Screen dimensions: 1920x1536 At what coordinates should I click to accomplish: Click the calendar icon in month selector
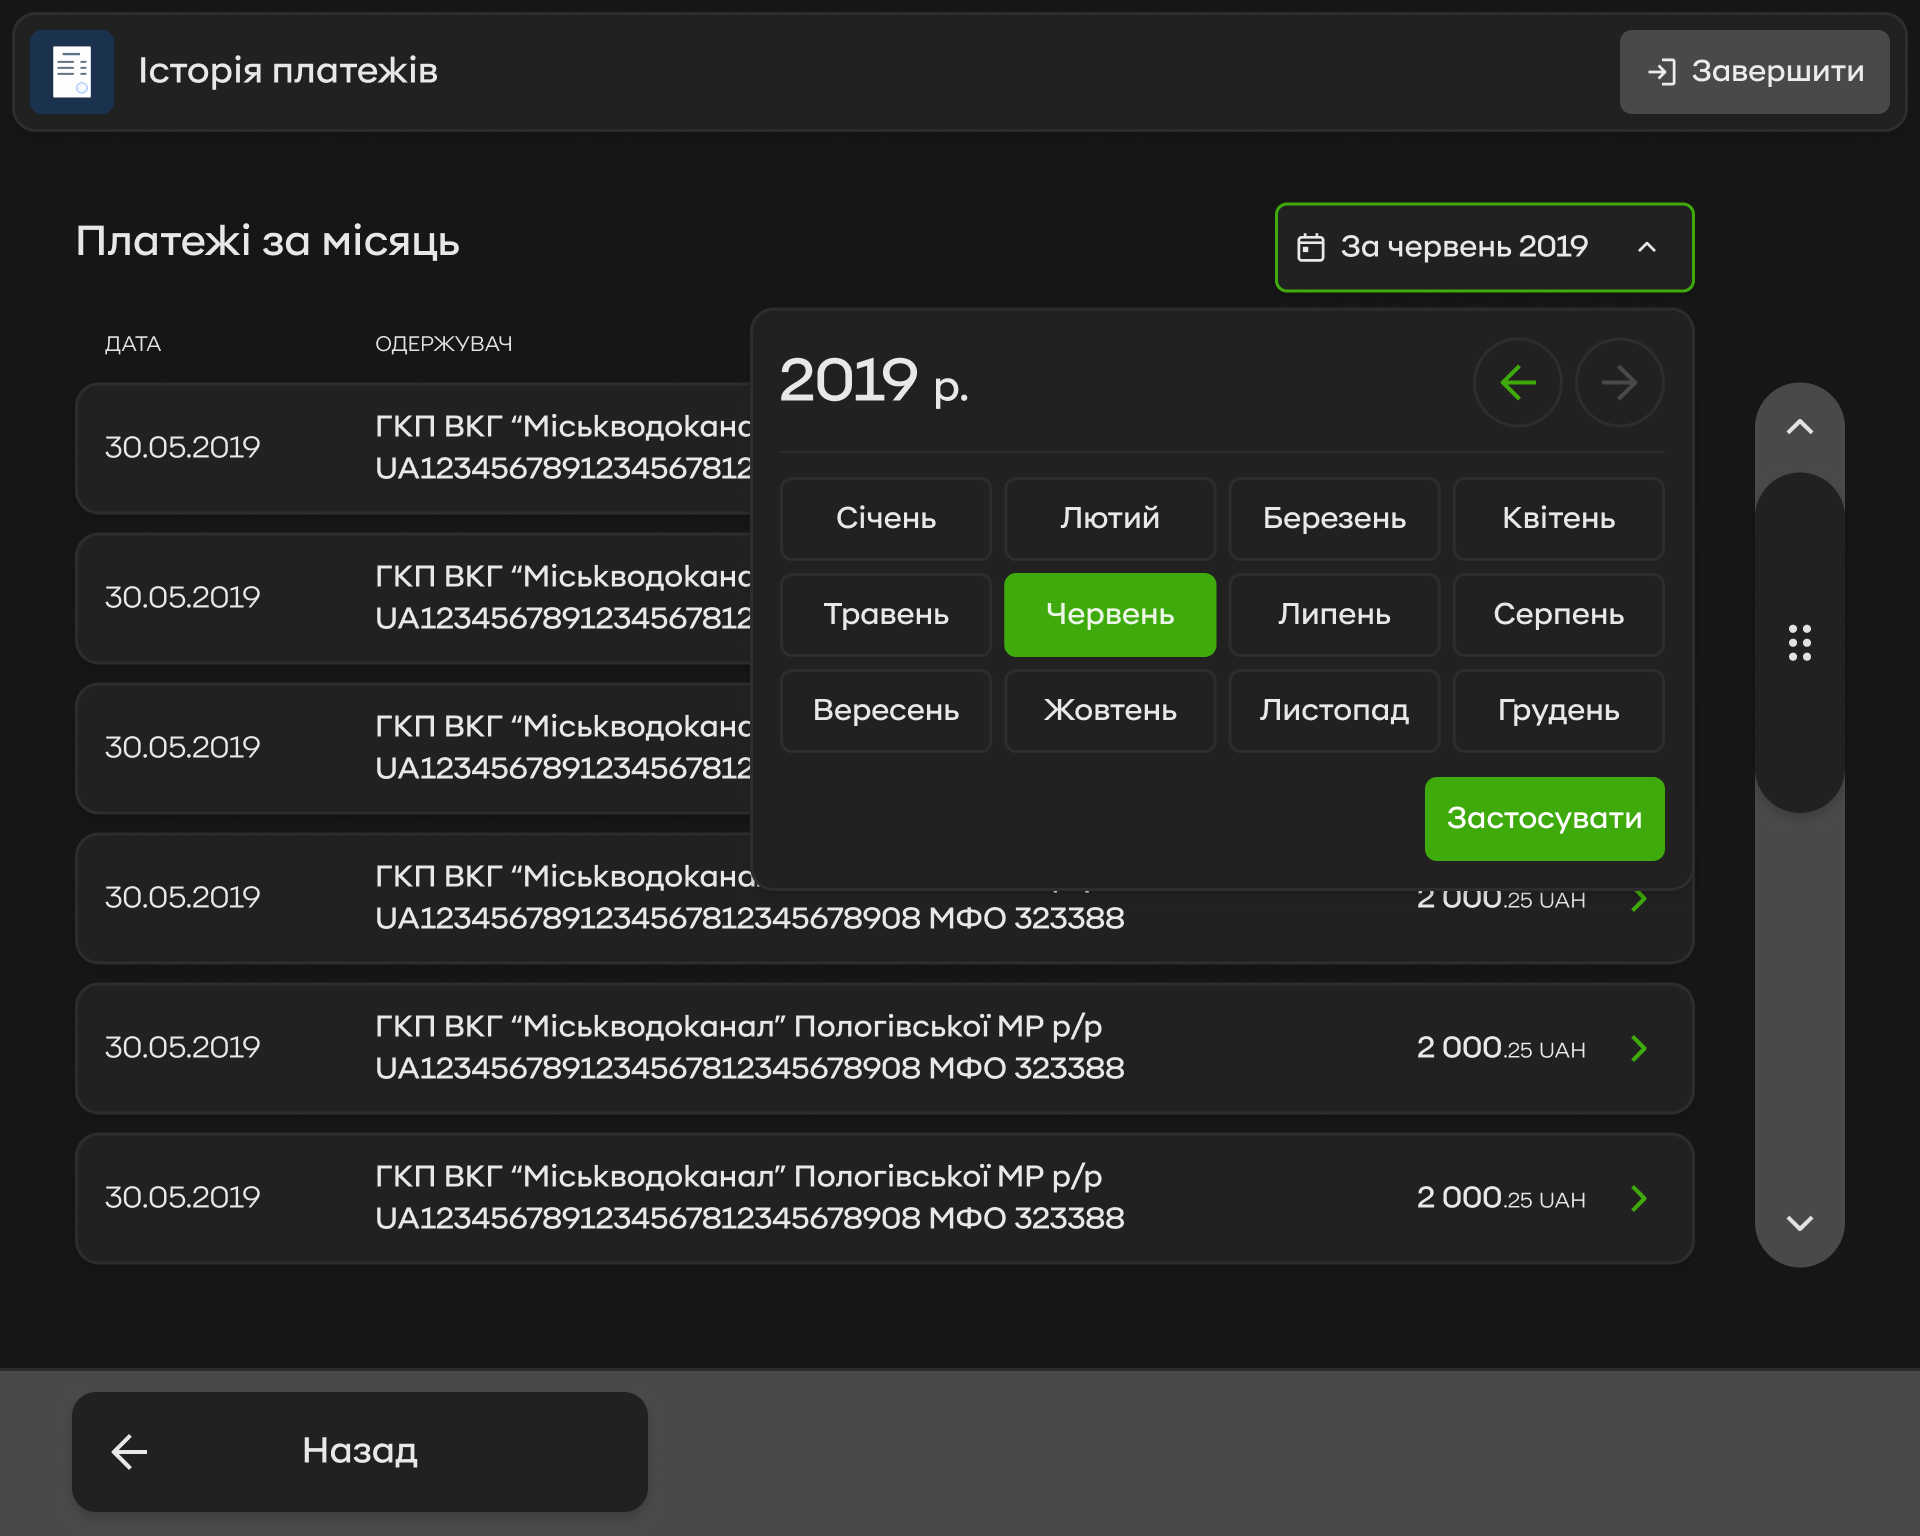point(1310,247)
